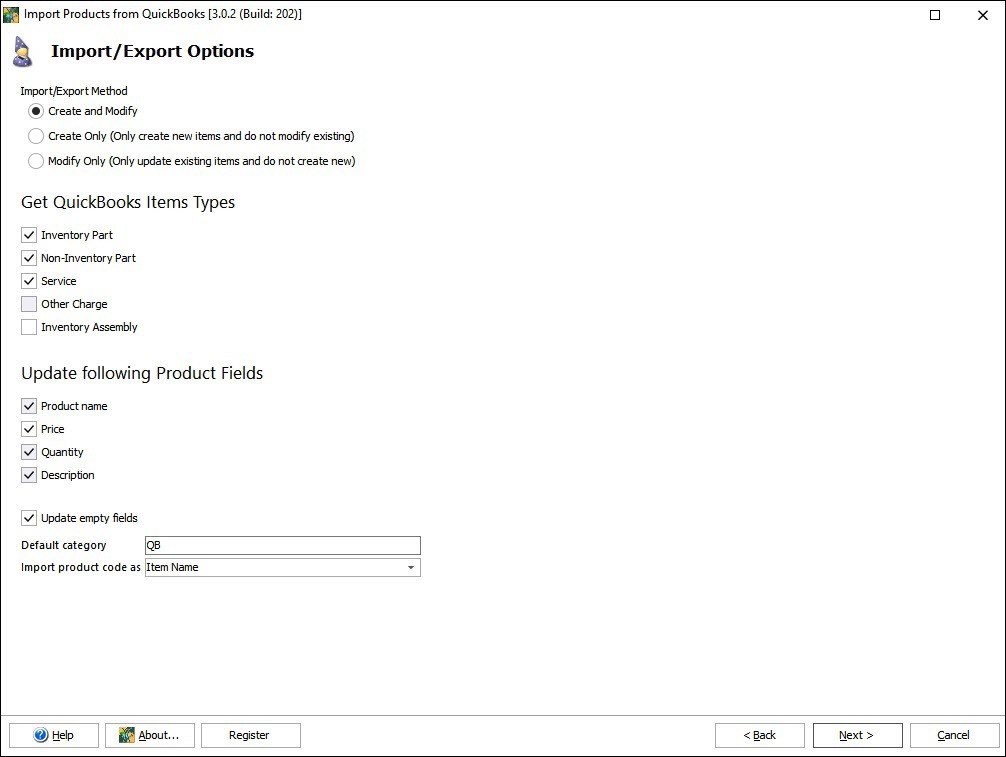The width and height of the screenshot is (1006, 757).
Task: Uncheck the Update empty fields option
Action: tap(29, 518)
